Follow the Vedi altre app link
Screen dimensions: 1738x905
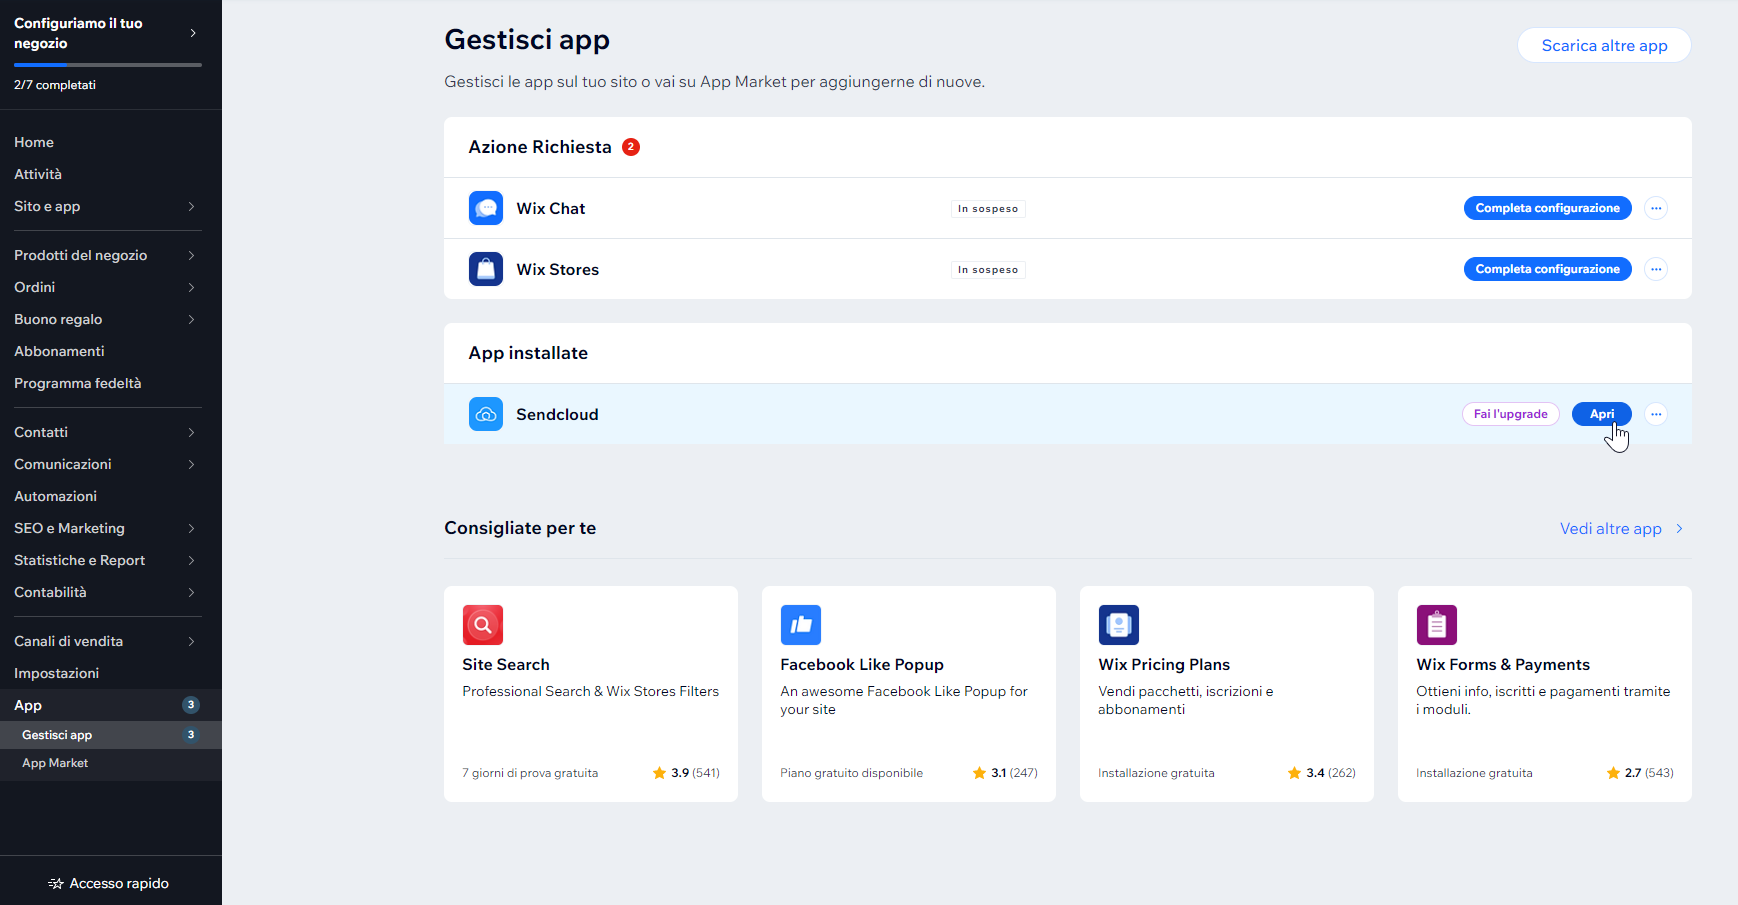coord(1621,529)
